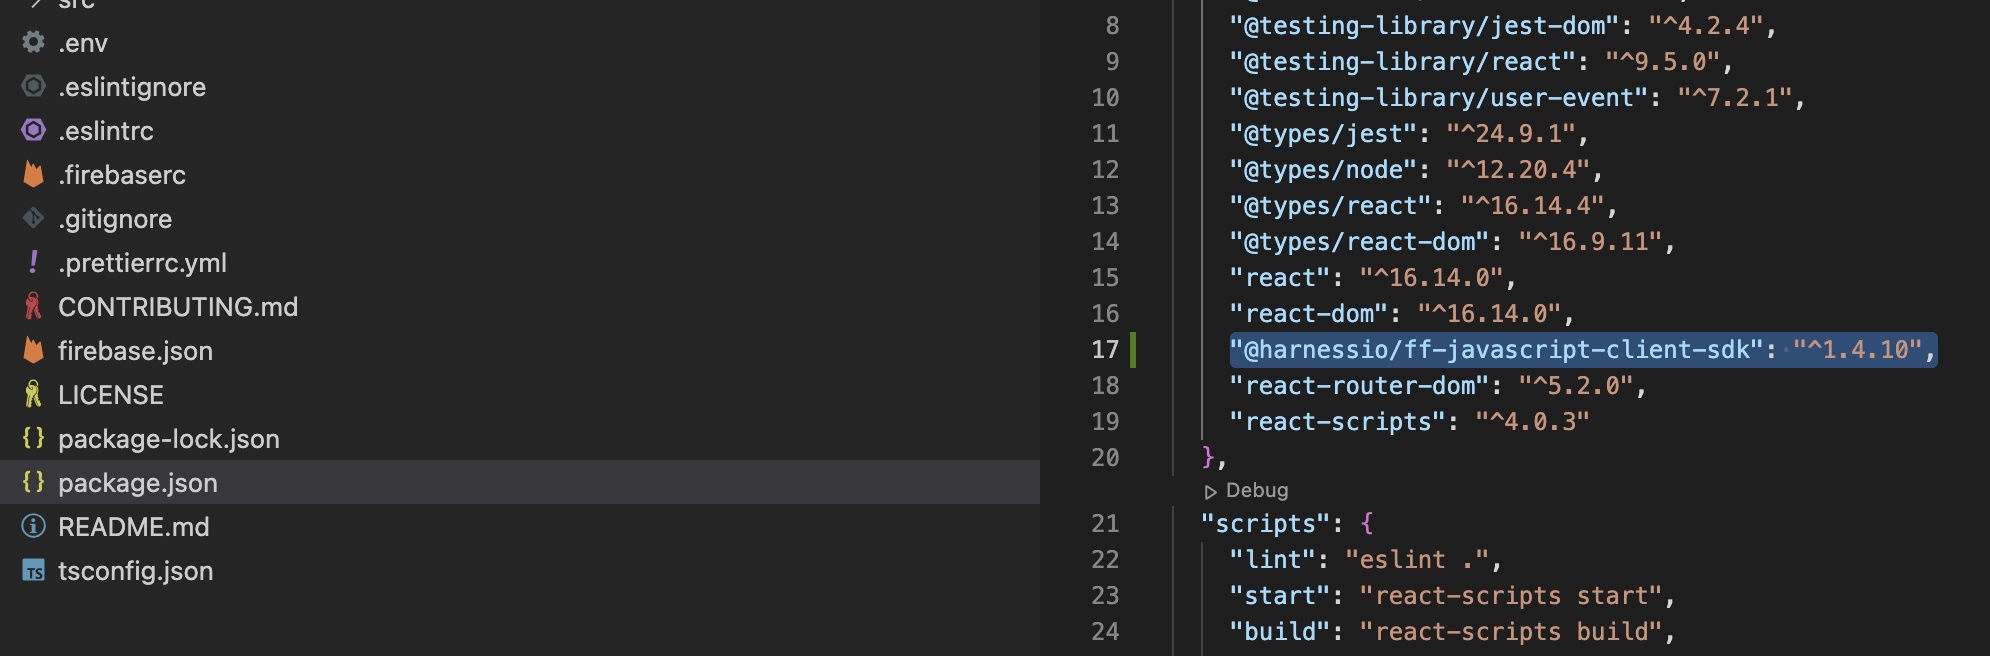
Task: Click the Debug play triangle icon
Action: 1210,491
